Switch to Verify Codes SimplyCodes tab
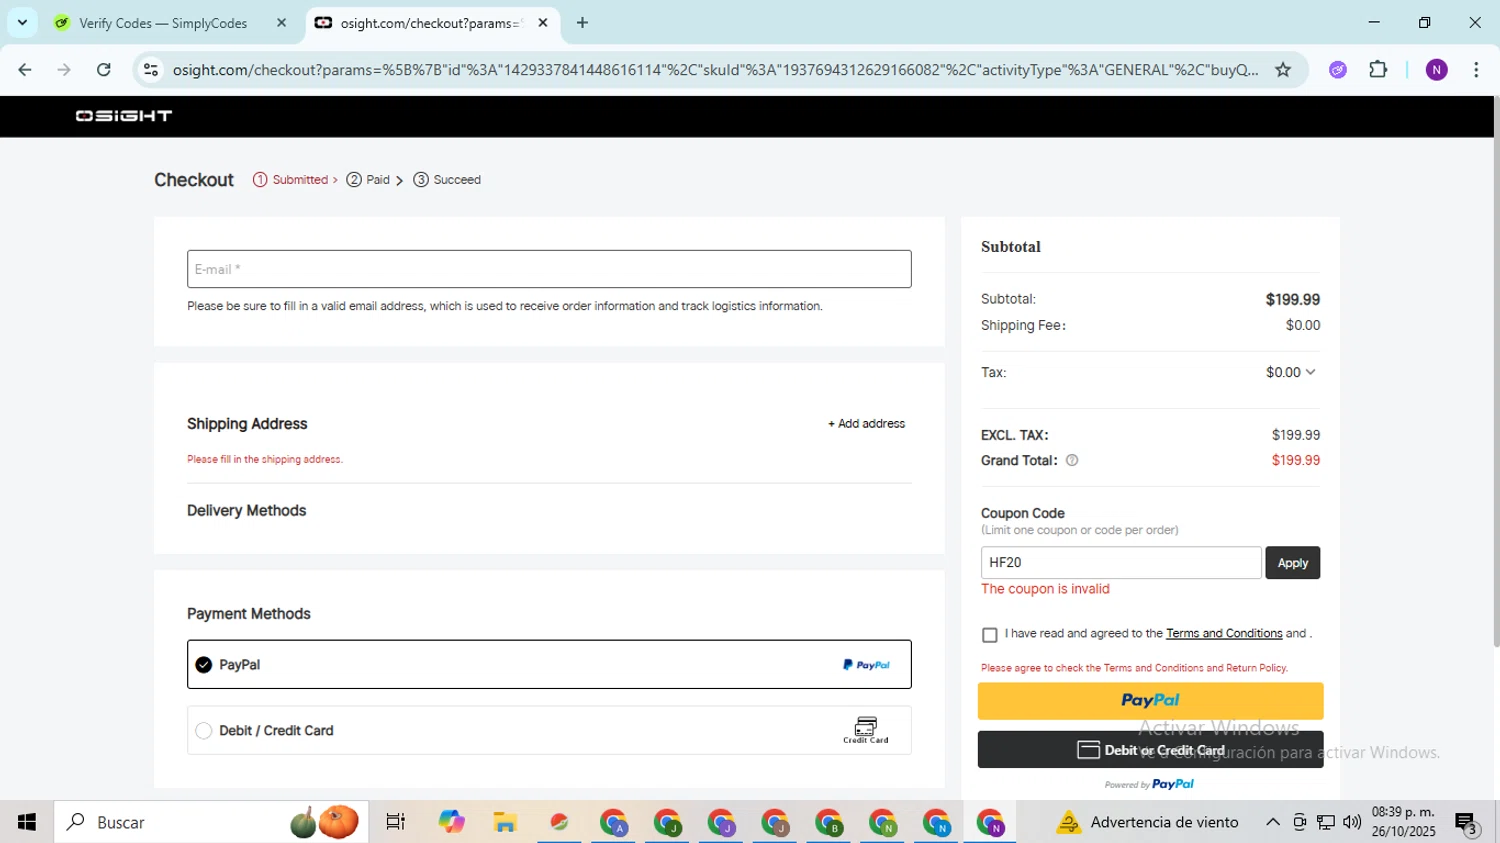 coord(163,23)
